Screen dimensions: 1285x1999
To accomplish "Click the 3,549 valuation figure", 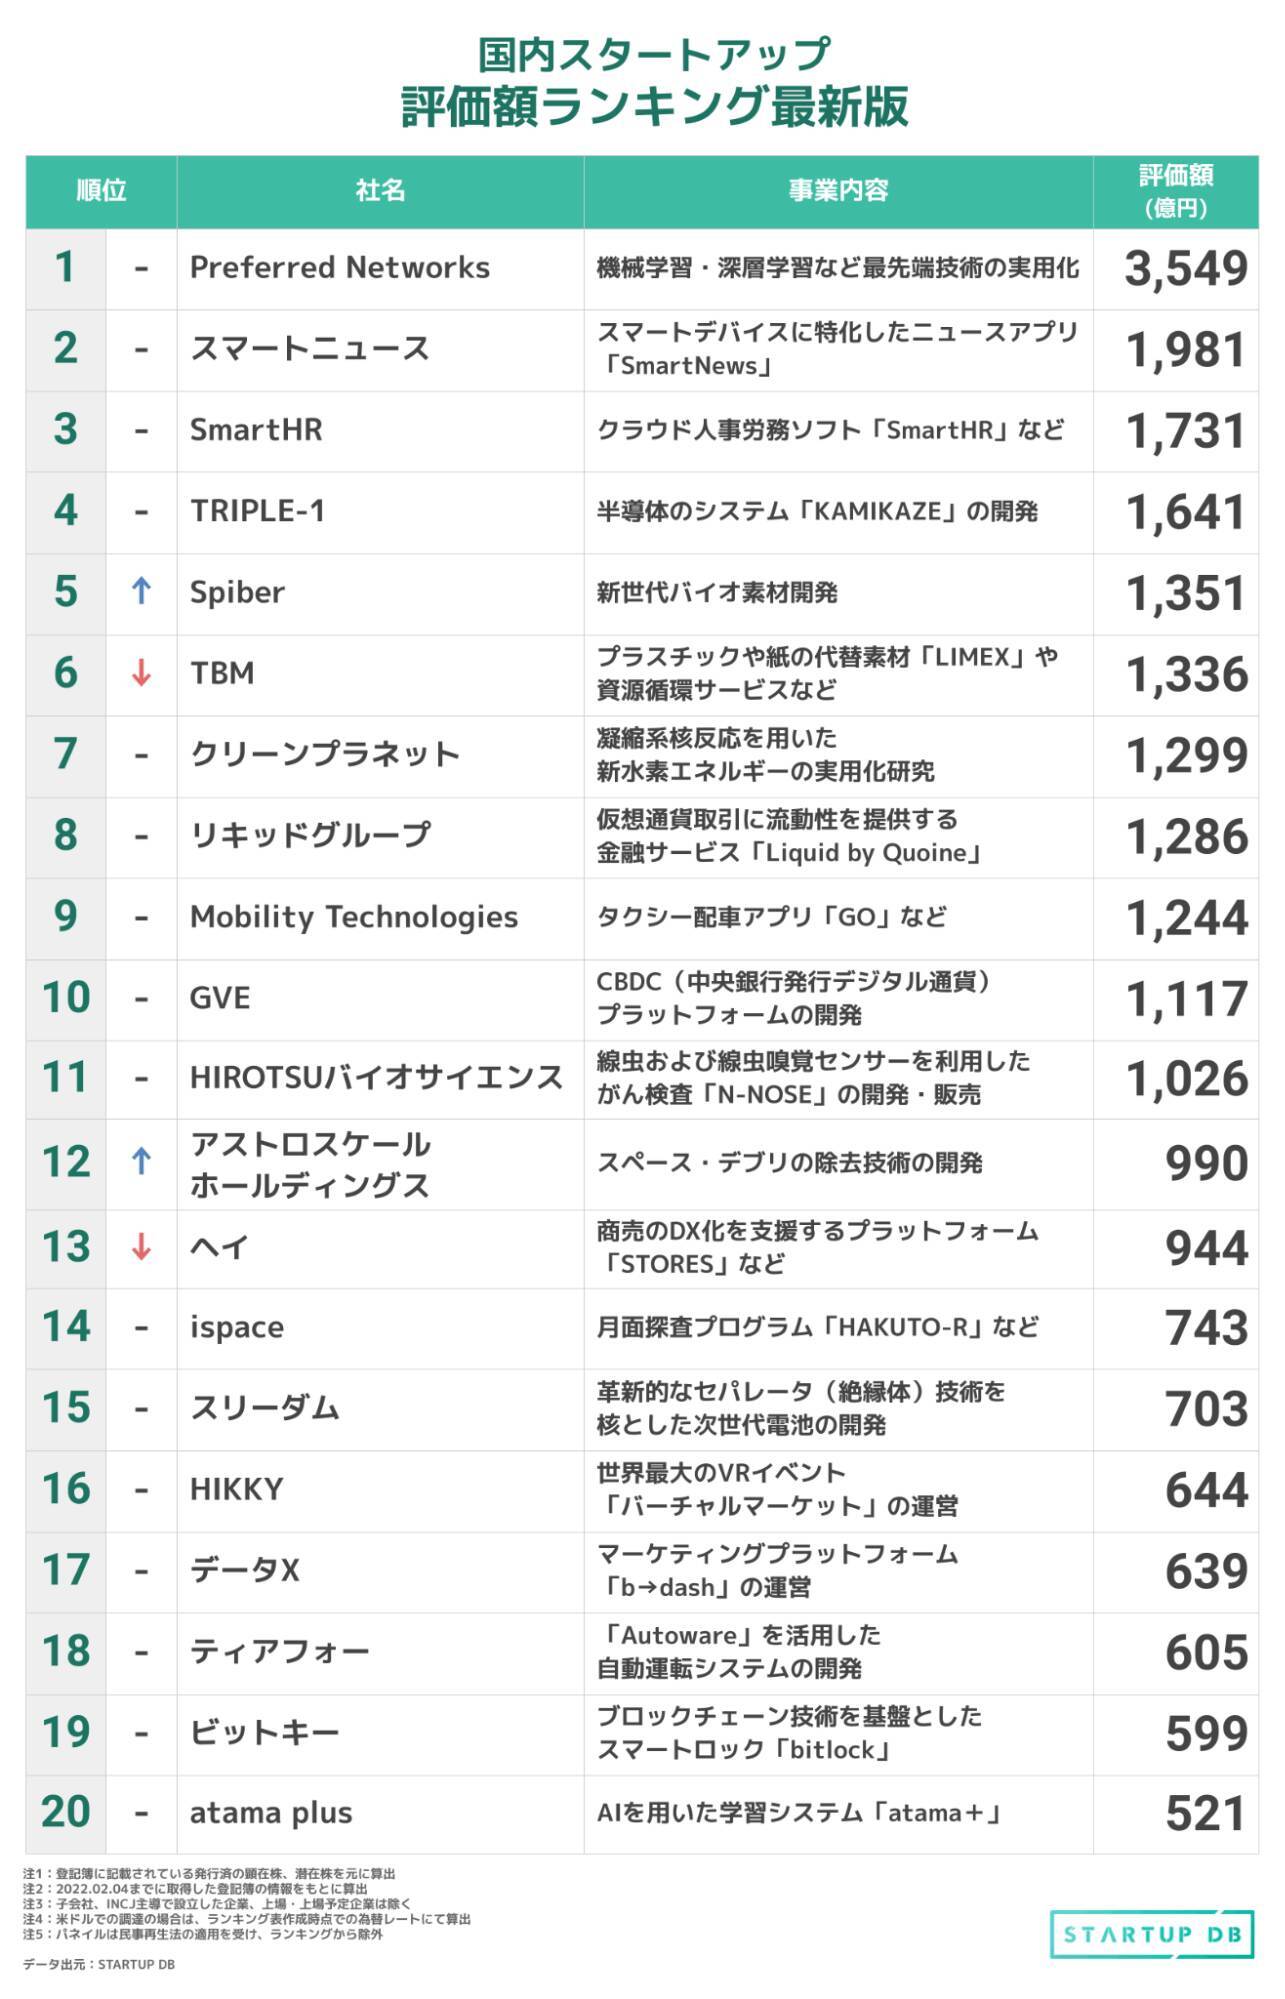I will click(1186, 269).
